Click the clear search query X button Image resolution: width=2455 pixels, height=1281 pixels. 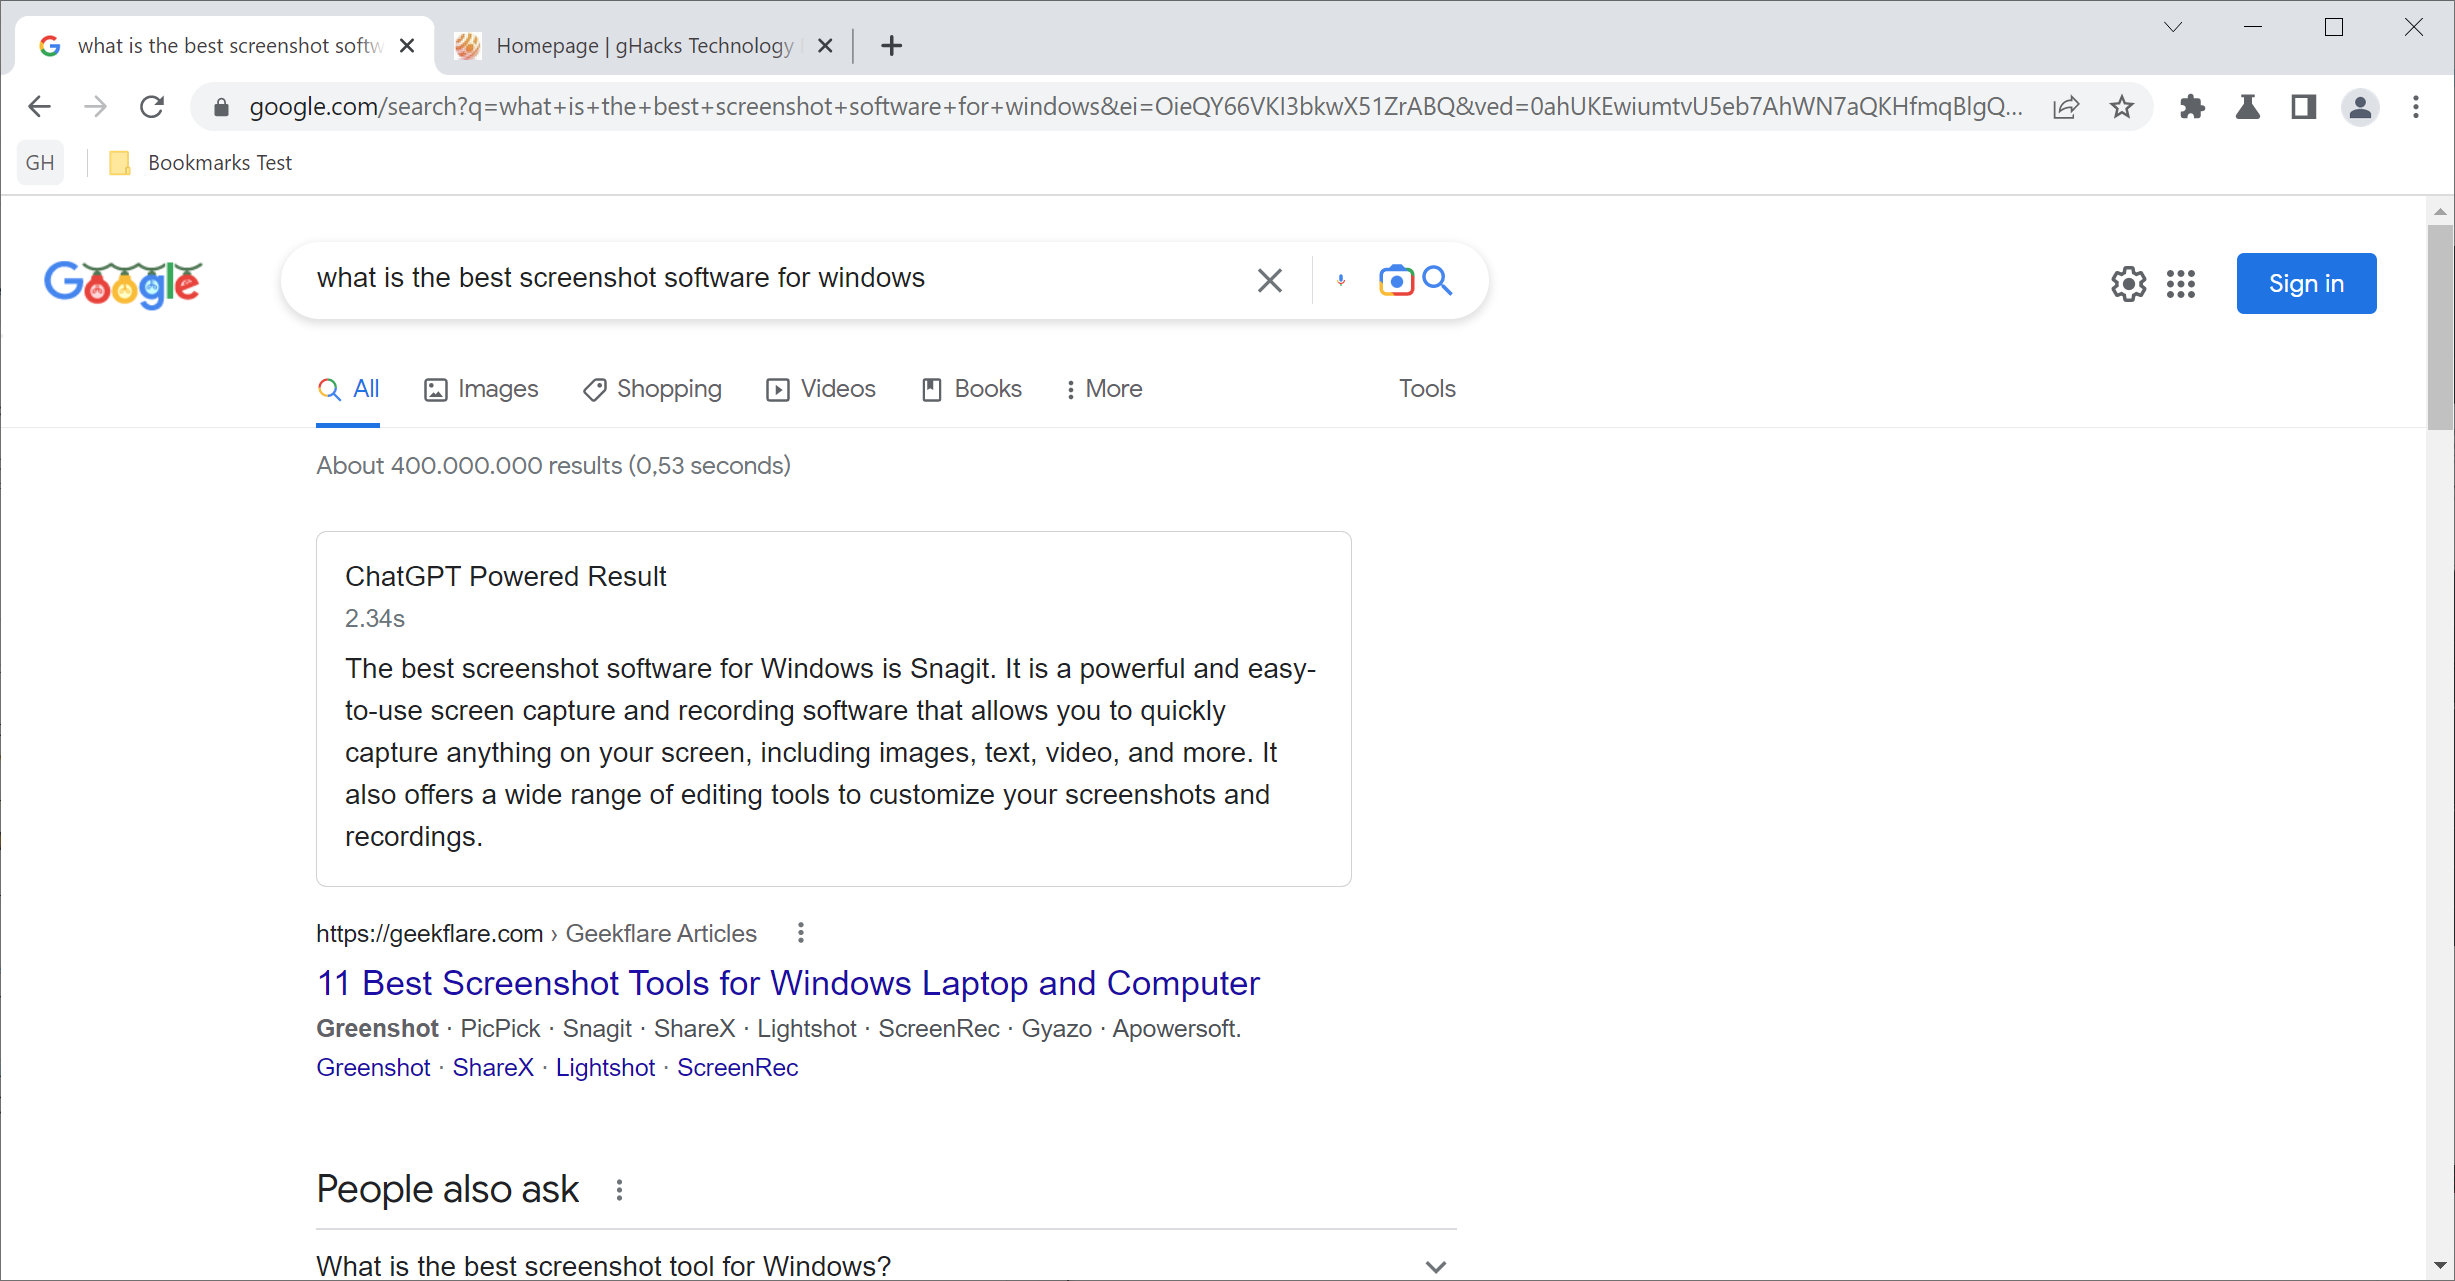(x=1270, y=279)
